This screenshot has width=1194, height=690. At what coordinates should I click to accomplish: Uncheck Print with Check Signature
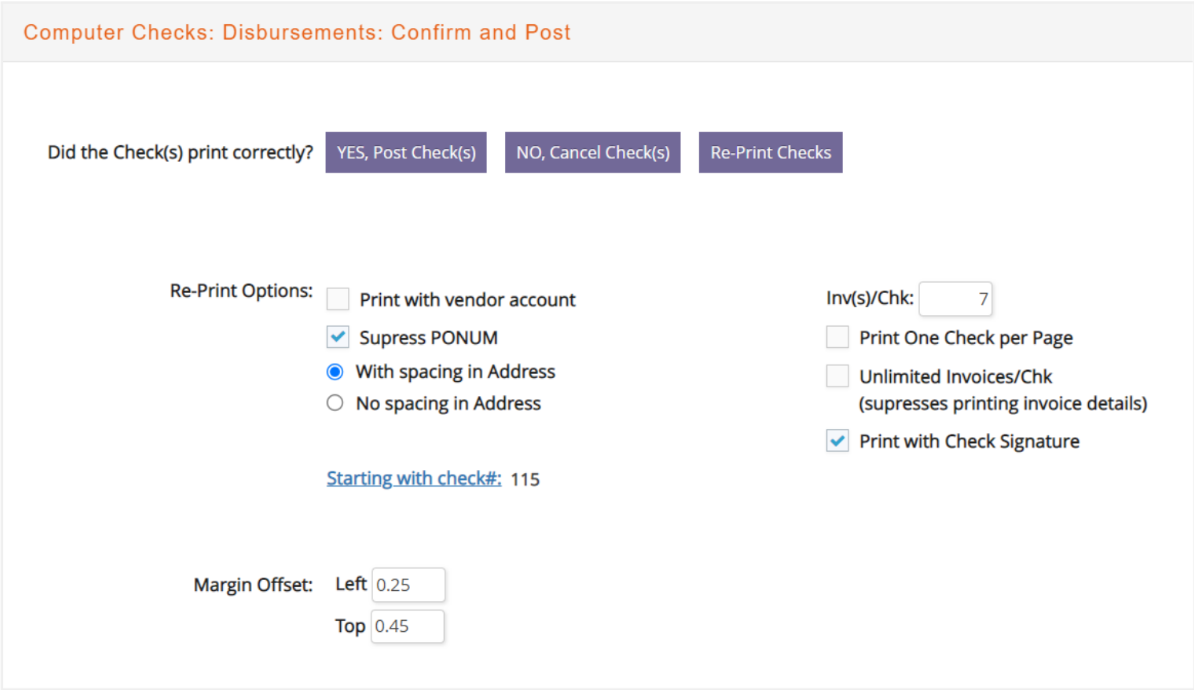(838, 441)
